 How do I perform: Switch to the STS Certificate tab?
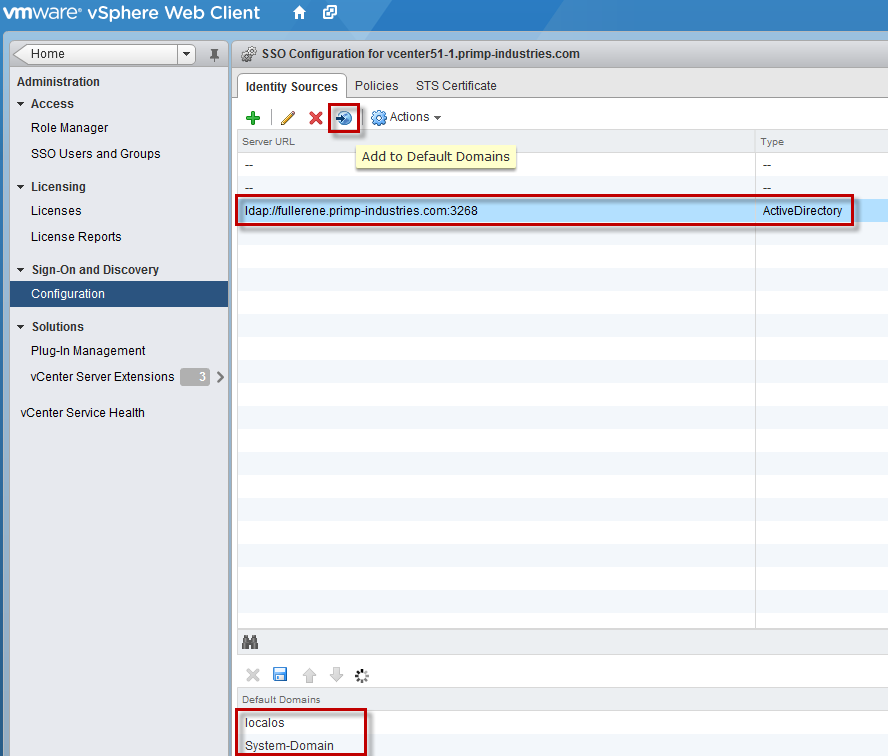click(456, 85)
